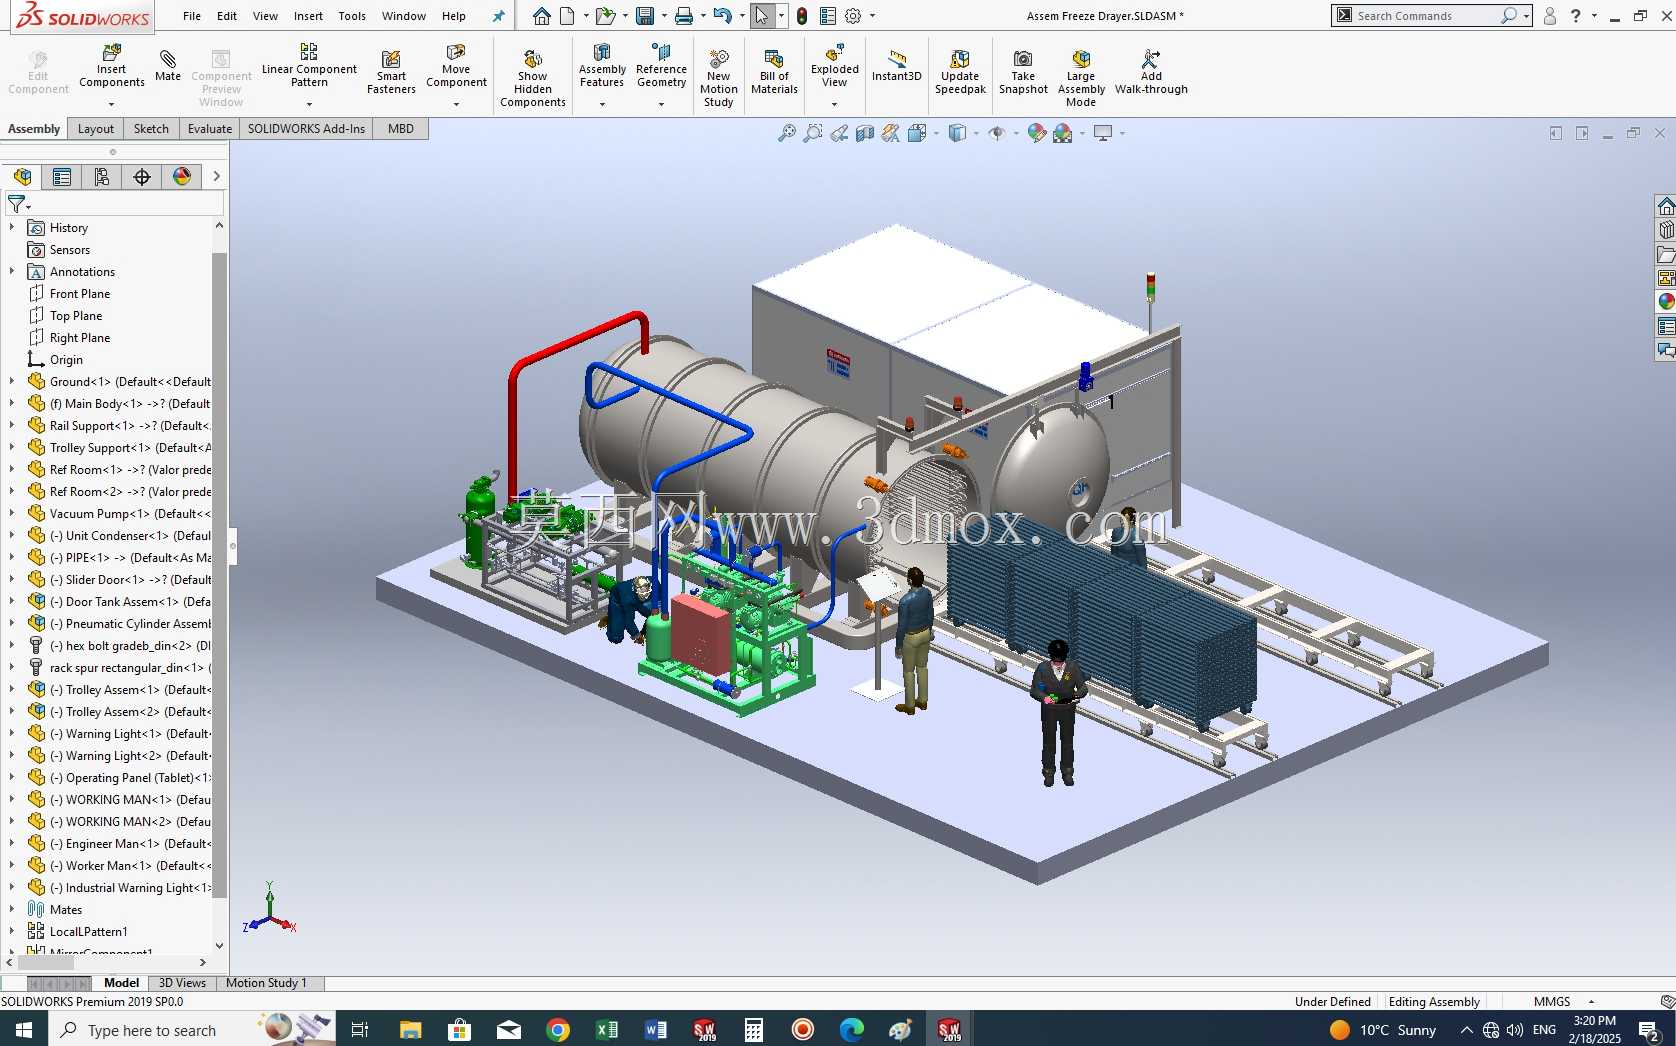The width and height of the screenshot is (1676, 1046).
Task: Open Linear Component Pattern tool
Action: click(309, 66)
